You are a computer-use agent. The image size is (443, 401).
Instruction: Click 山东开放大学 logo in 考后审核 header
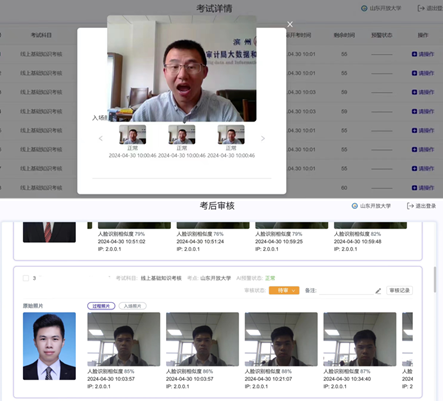click(x=355, y=206)
